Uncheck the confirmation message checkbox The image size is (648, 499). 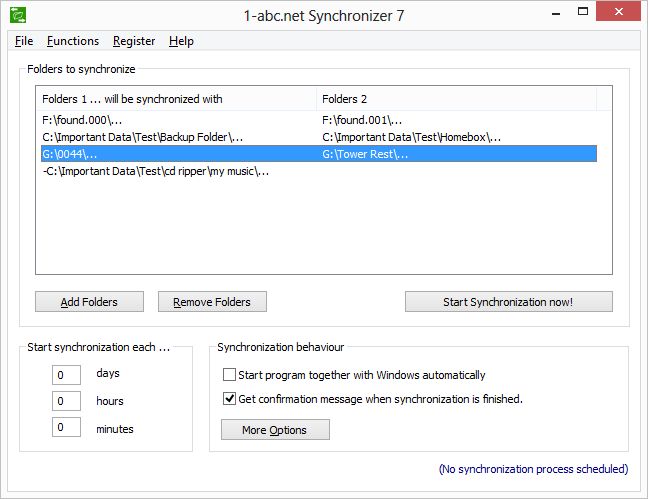(x=230, y=399)
